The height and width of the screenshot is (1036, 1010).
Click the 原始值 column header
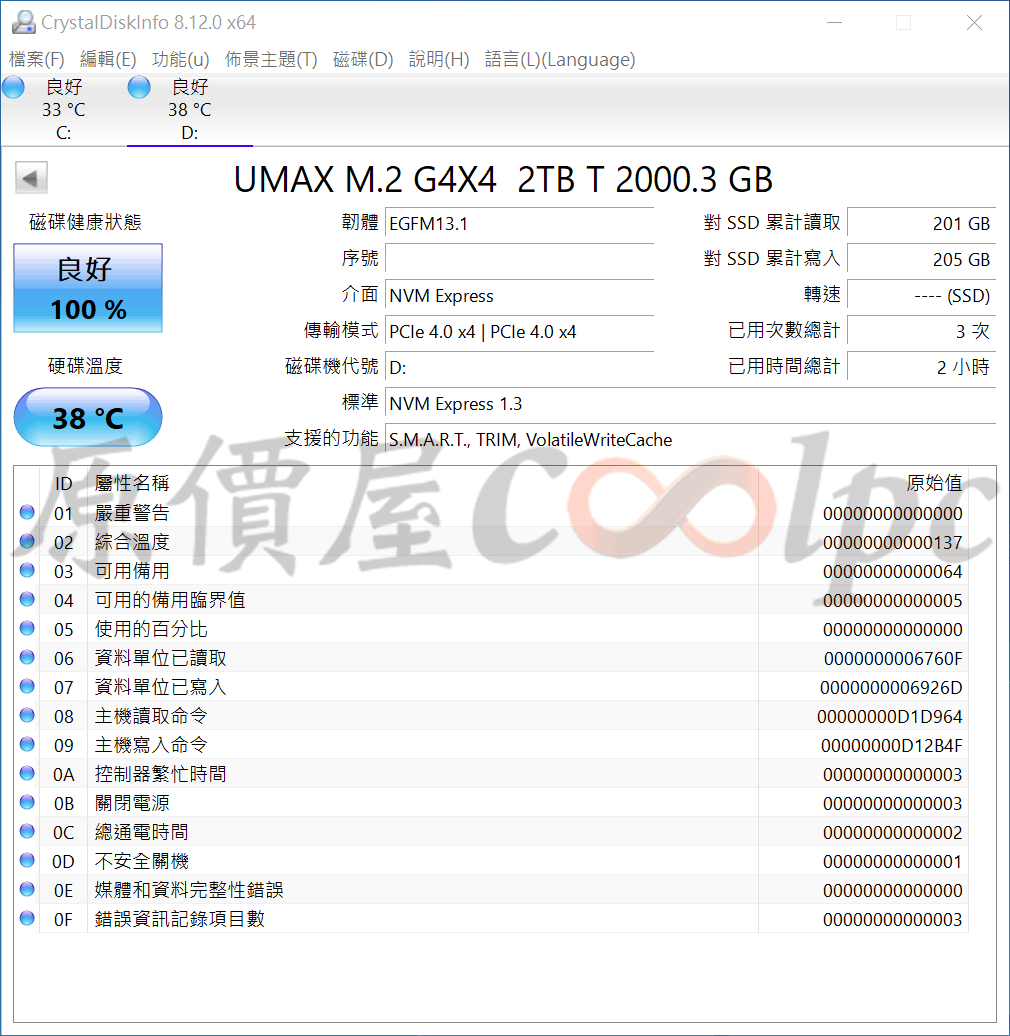933,483
